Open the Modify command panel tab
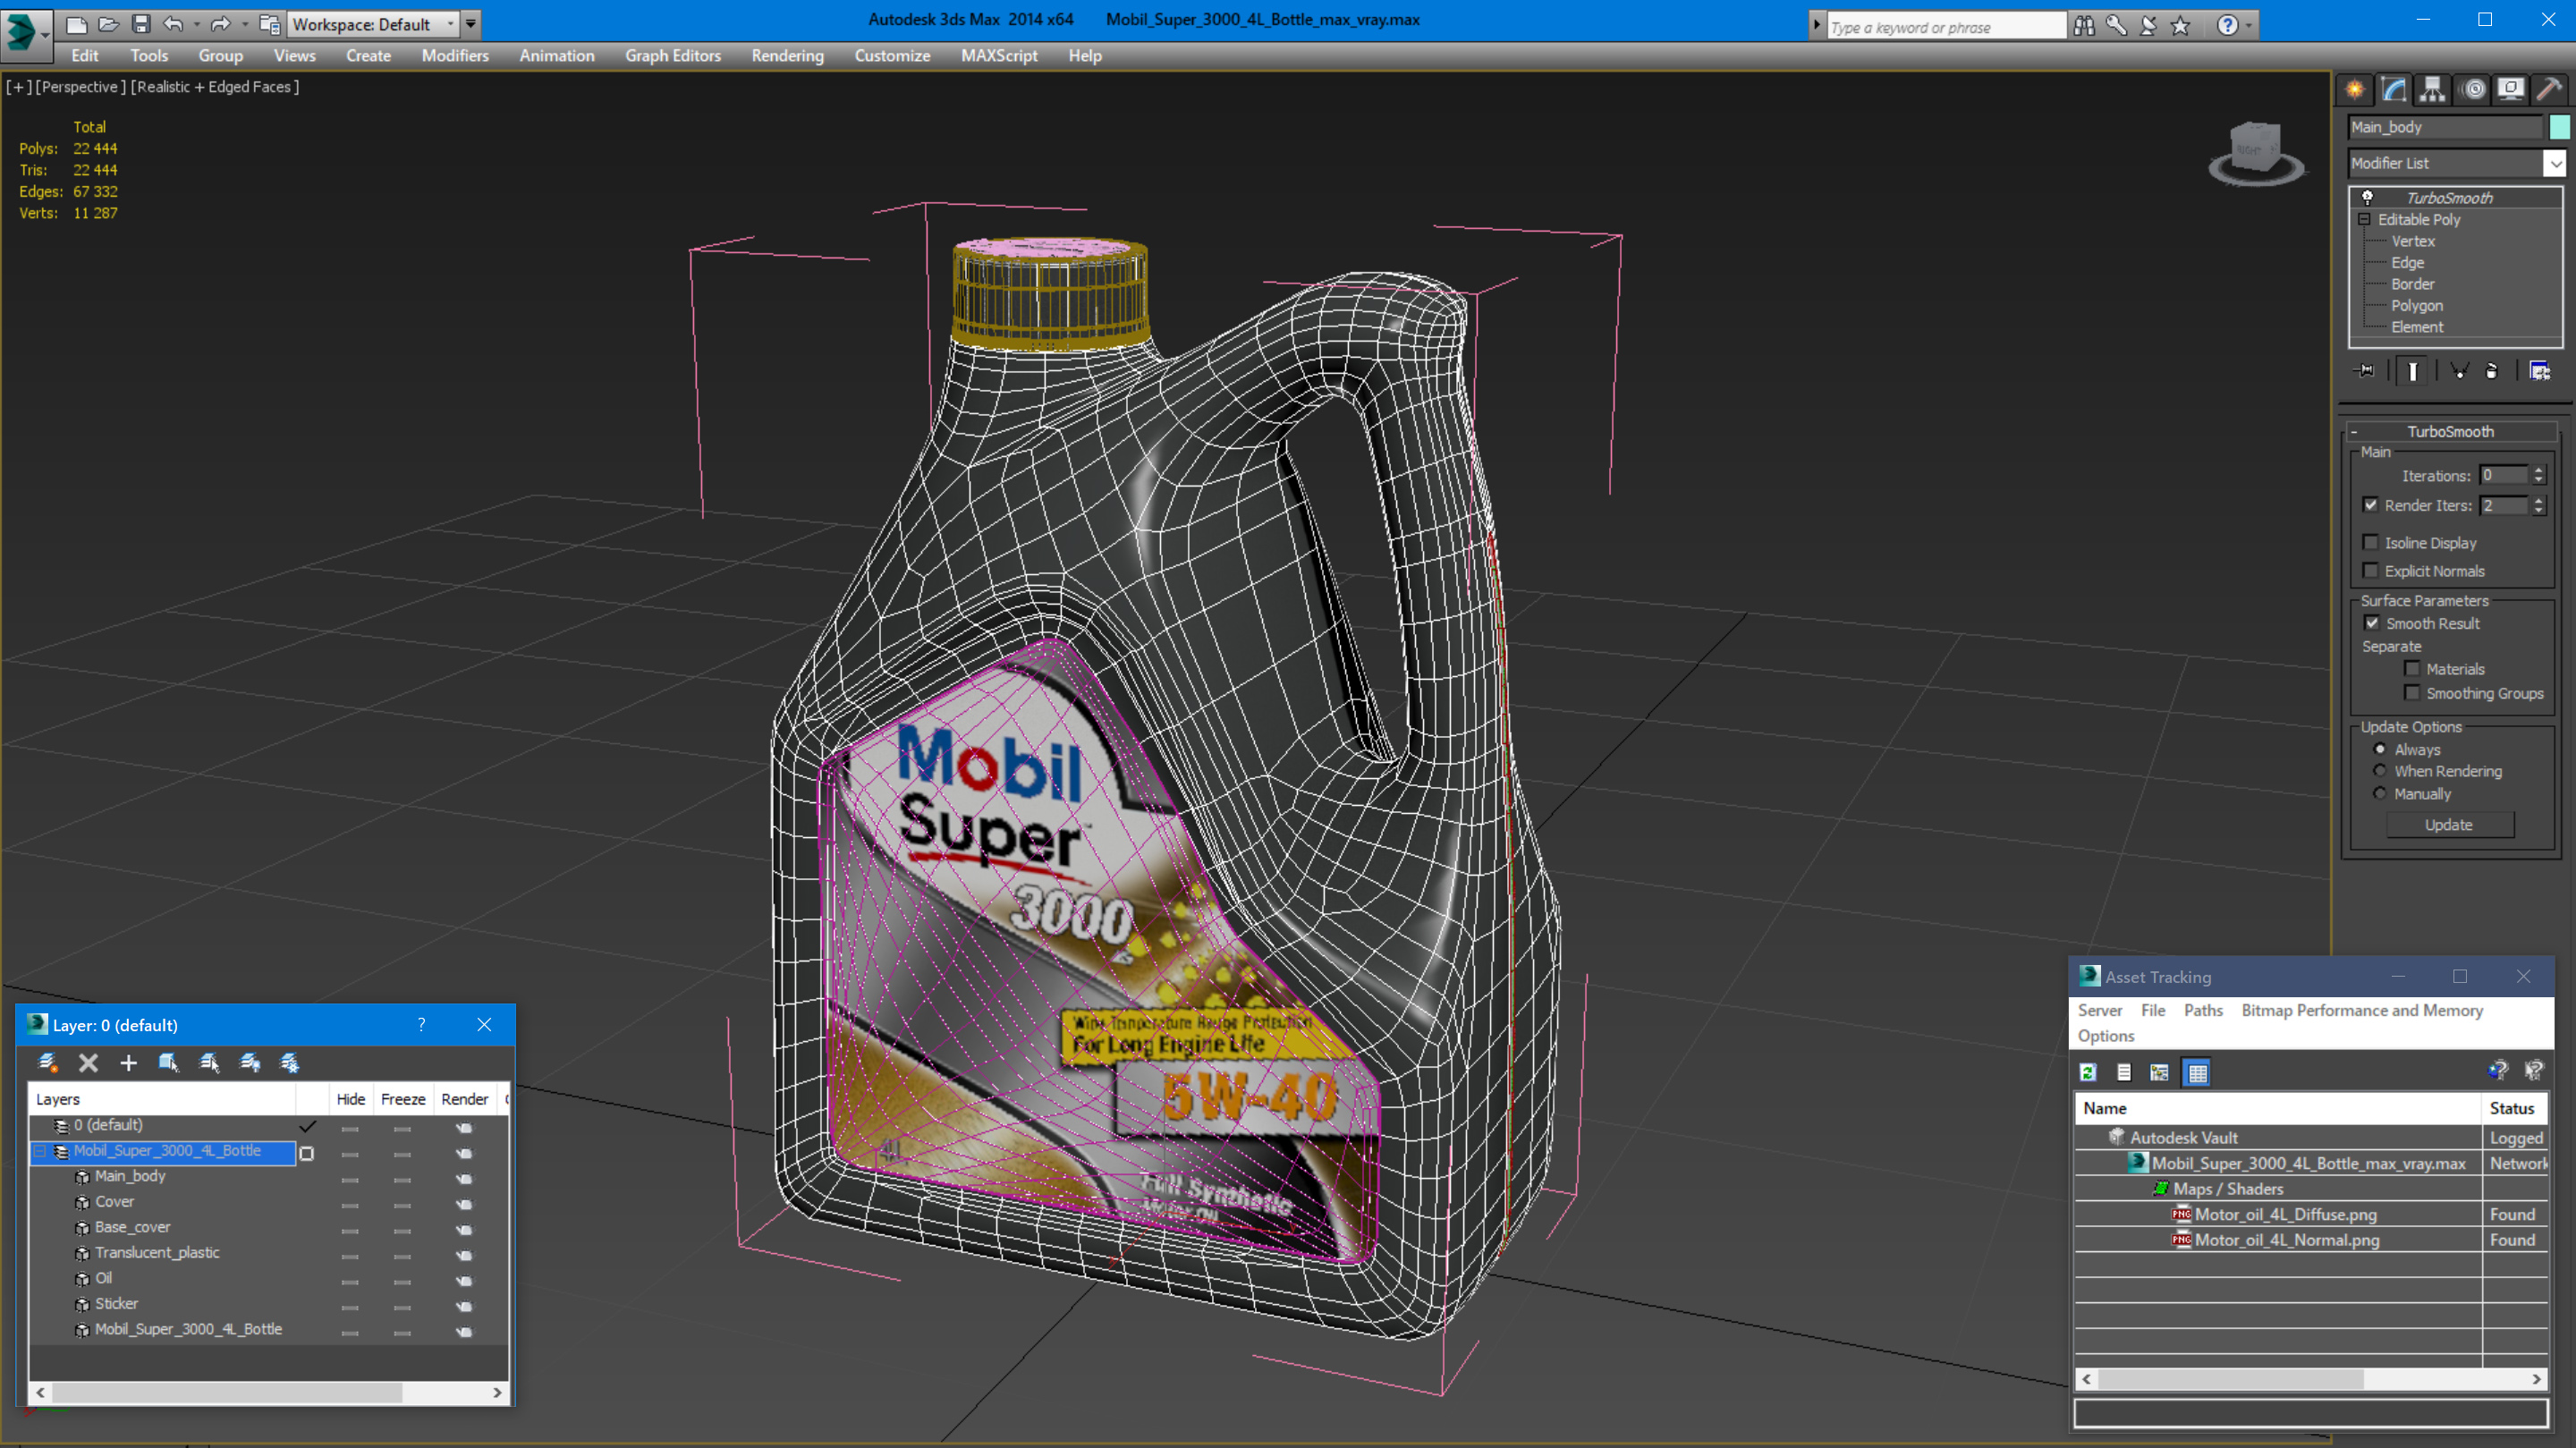Image resolution: width=2576 pixels, height=1448 pixels. click(x=2394, y=90)
